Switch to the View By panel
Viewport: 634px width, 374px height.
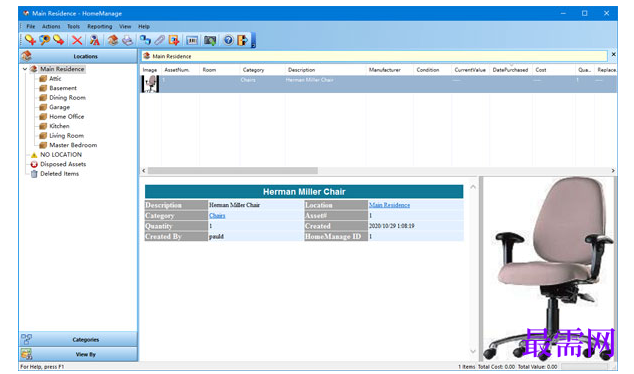tap(78, 354)
